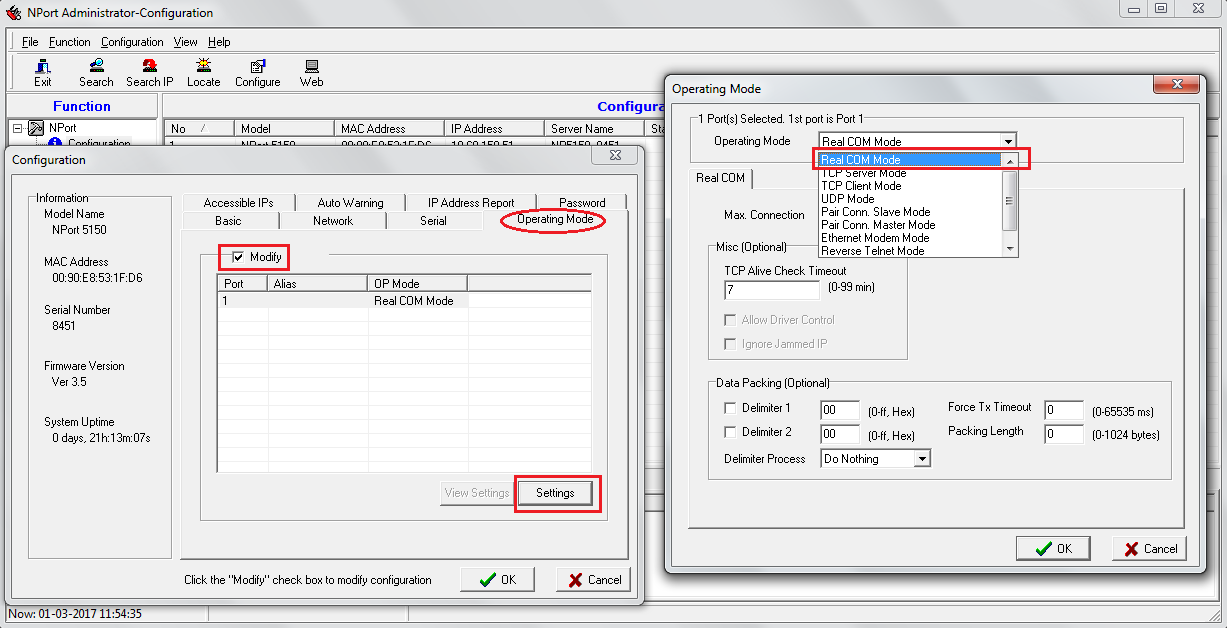Open the Web console toolbar icon
This screenshot has width=1227, height=628.
[311, 73]
